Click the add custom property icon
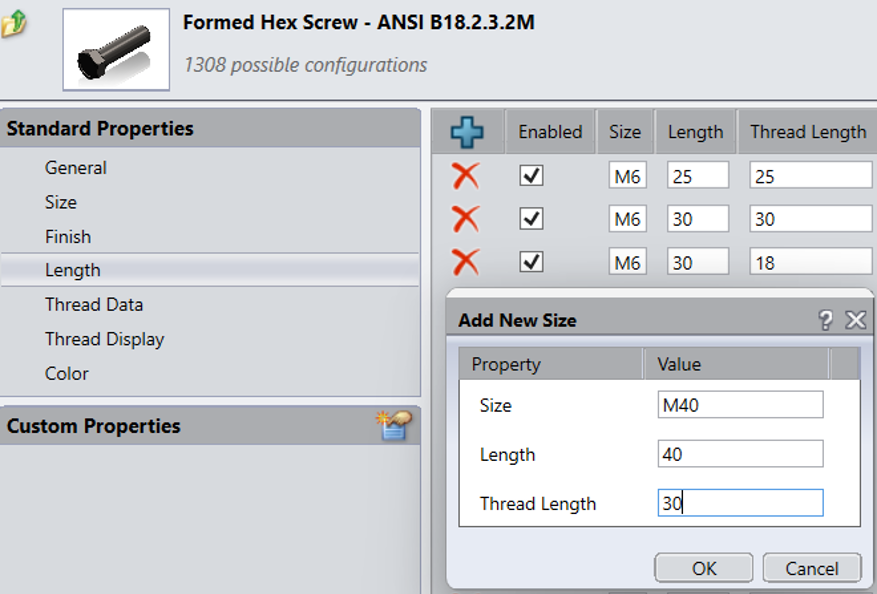Screen dimensions: 877x594 tap(393, 426)
